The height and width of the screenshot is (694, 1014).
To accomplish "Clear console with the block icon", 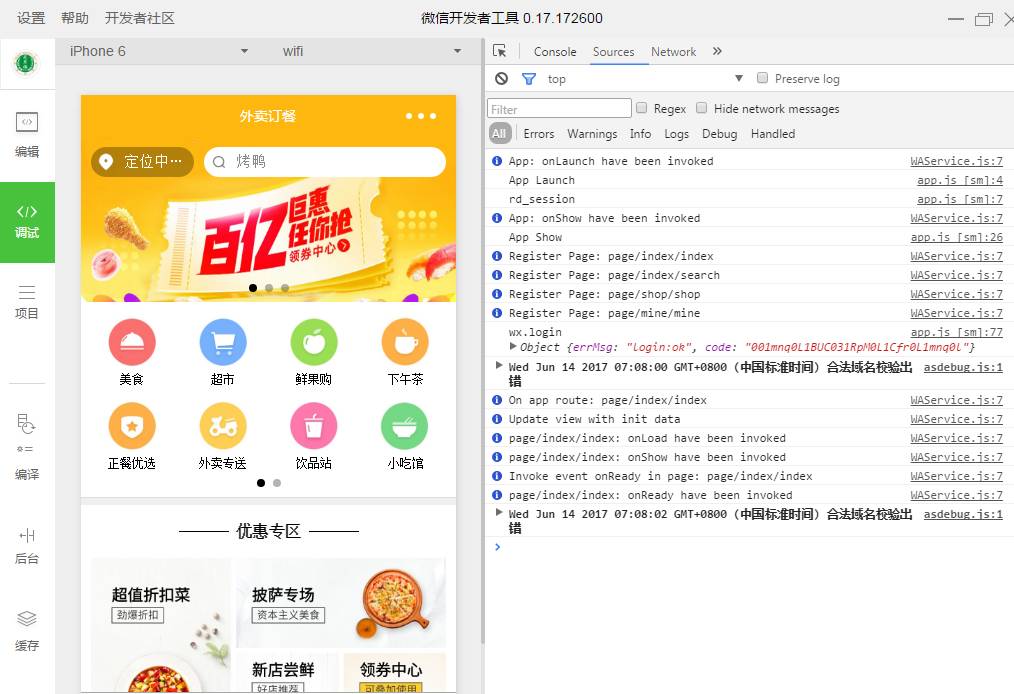I will [x=501, y=78].
